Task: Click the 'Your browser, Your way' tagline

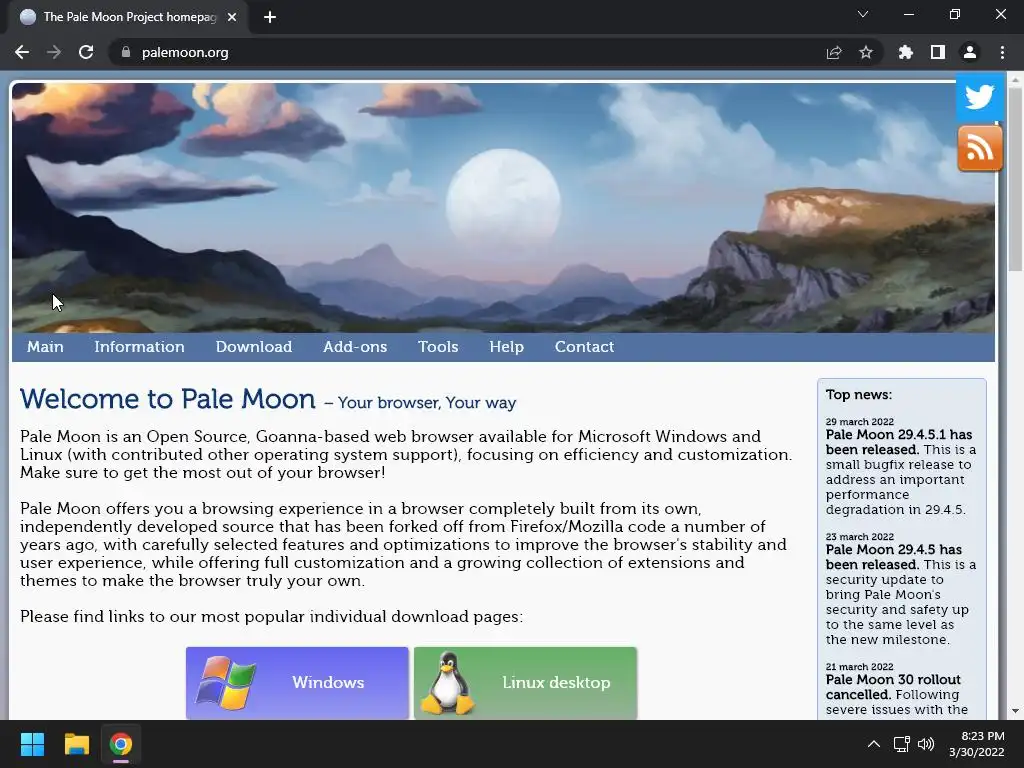Action: tap(427, 403)
